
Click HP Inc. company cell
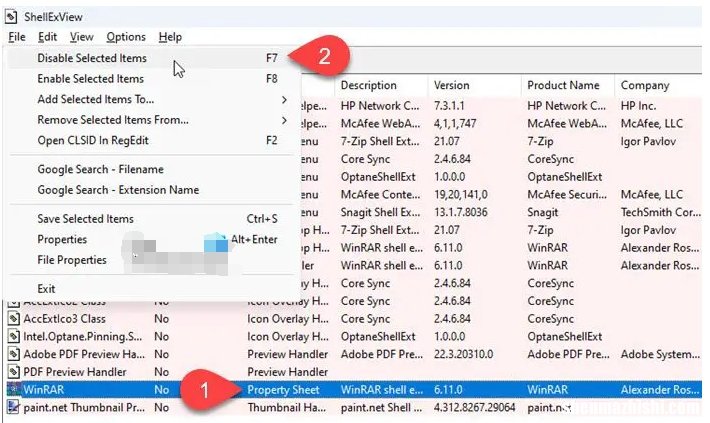[x=638, y=106]
